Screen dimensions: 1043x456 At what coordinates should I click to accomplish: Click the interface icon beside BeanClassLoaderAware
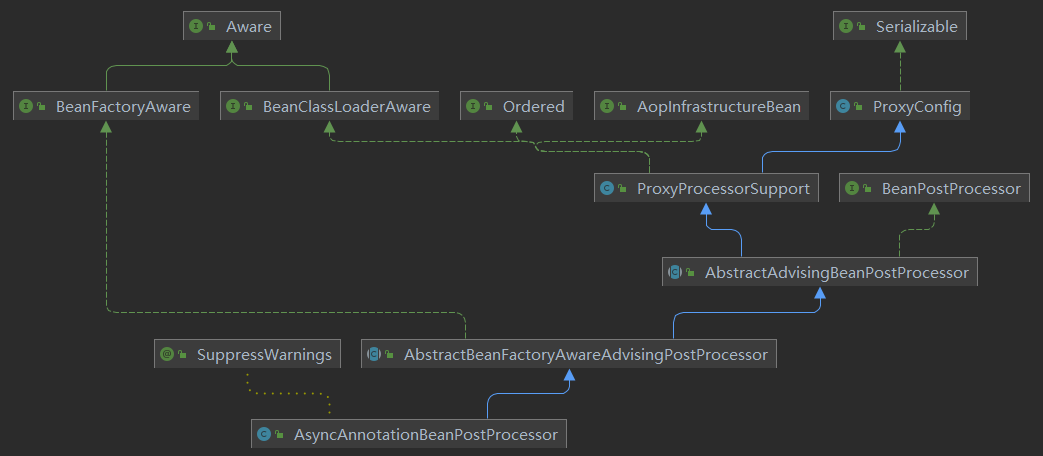pyautogui.click(x=233, y=107)
